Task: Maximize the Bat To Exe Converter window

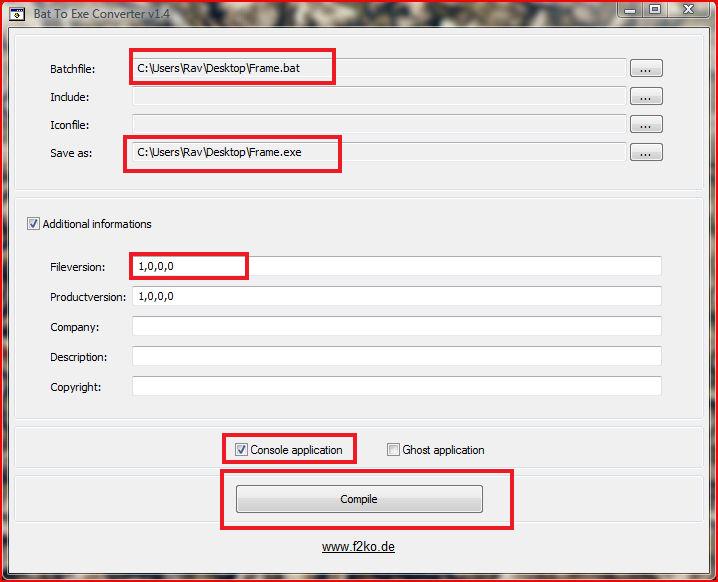Action: tap(655, 10)
